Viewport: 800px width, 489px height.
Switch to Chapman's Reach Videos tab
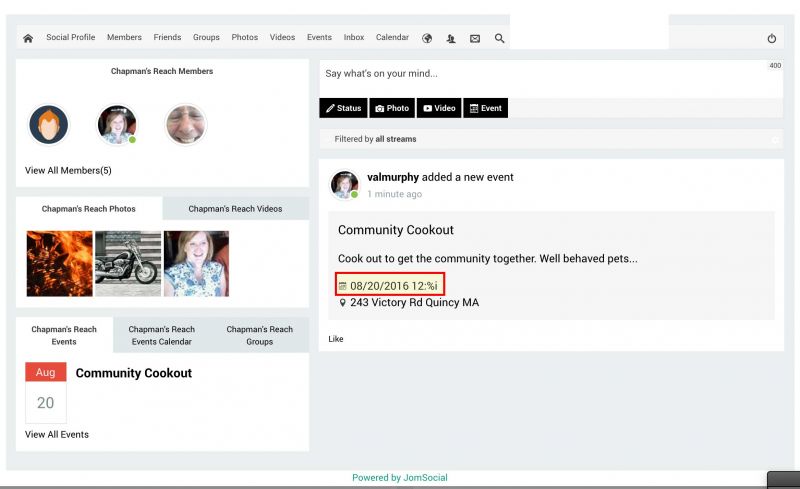(235, 209)
